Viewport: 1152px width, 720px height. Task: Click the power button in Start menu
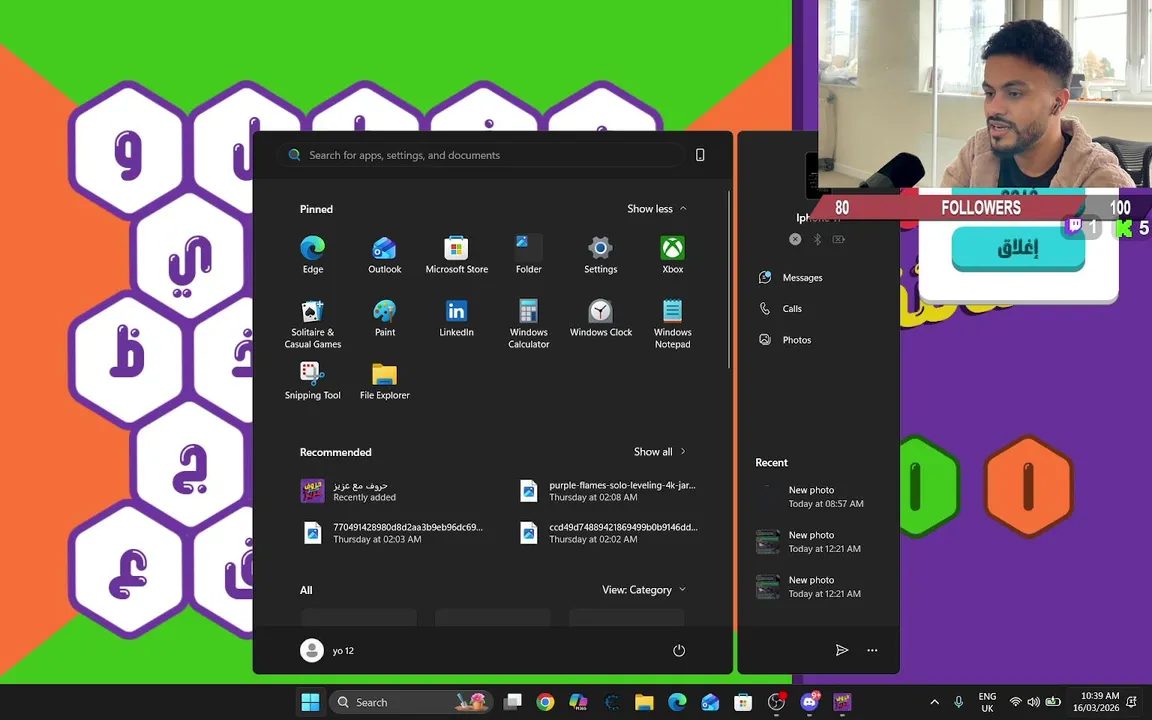tap(679, 650)
